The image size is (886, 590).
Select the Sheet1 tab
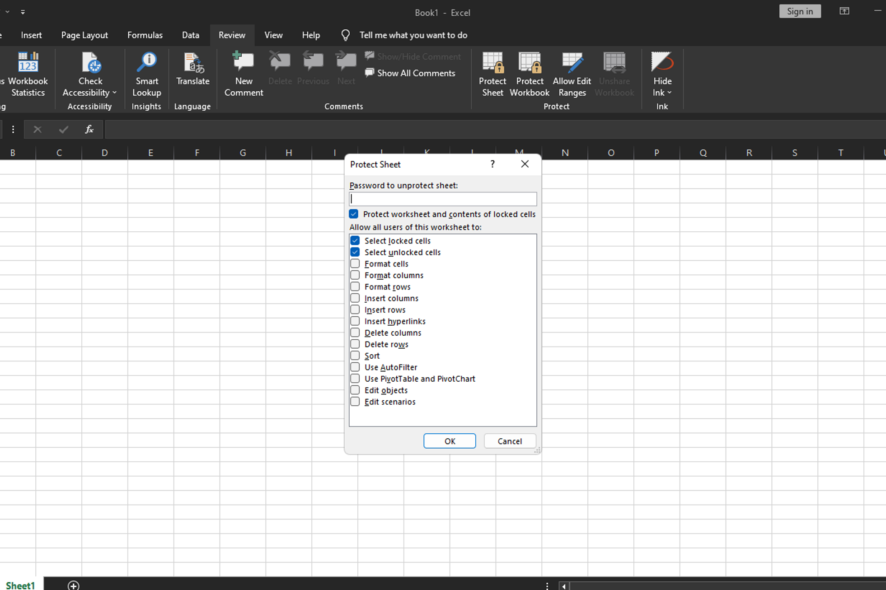click(20, 585)
